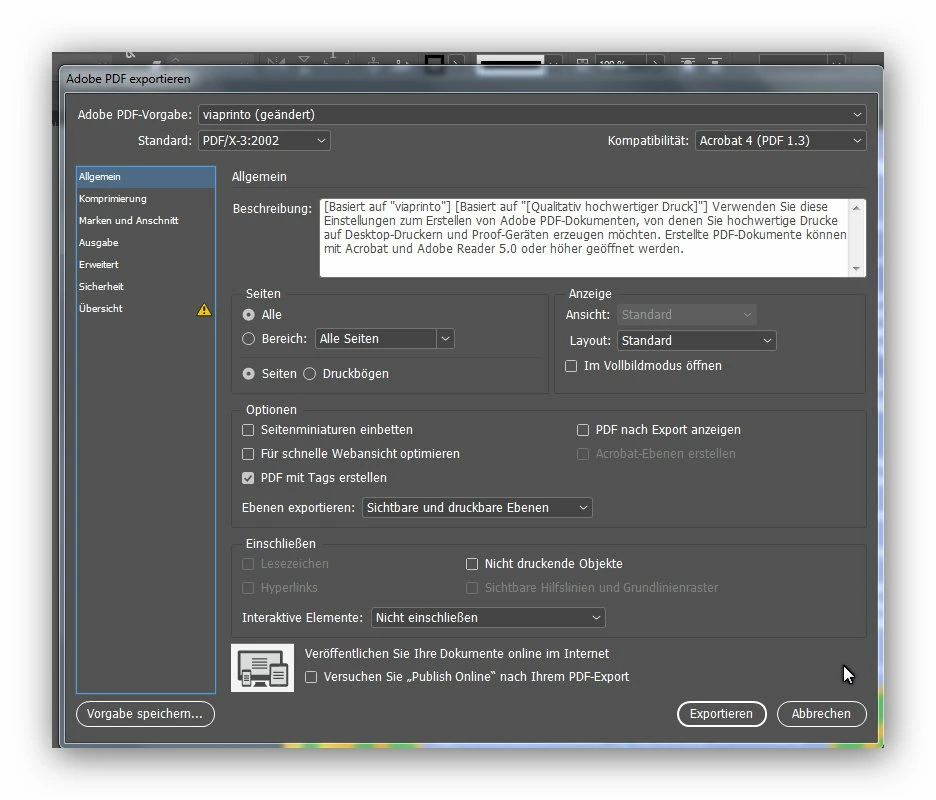Screen dimensions: 936x800
Task: Check Nicht druckende Objekte option
Action: pos(472,564)
